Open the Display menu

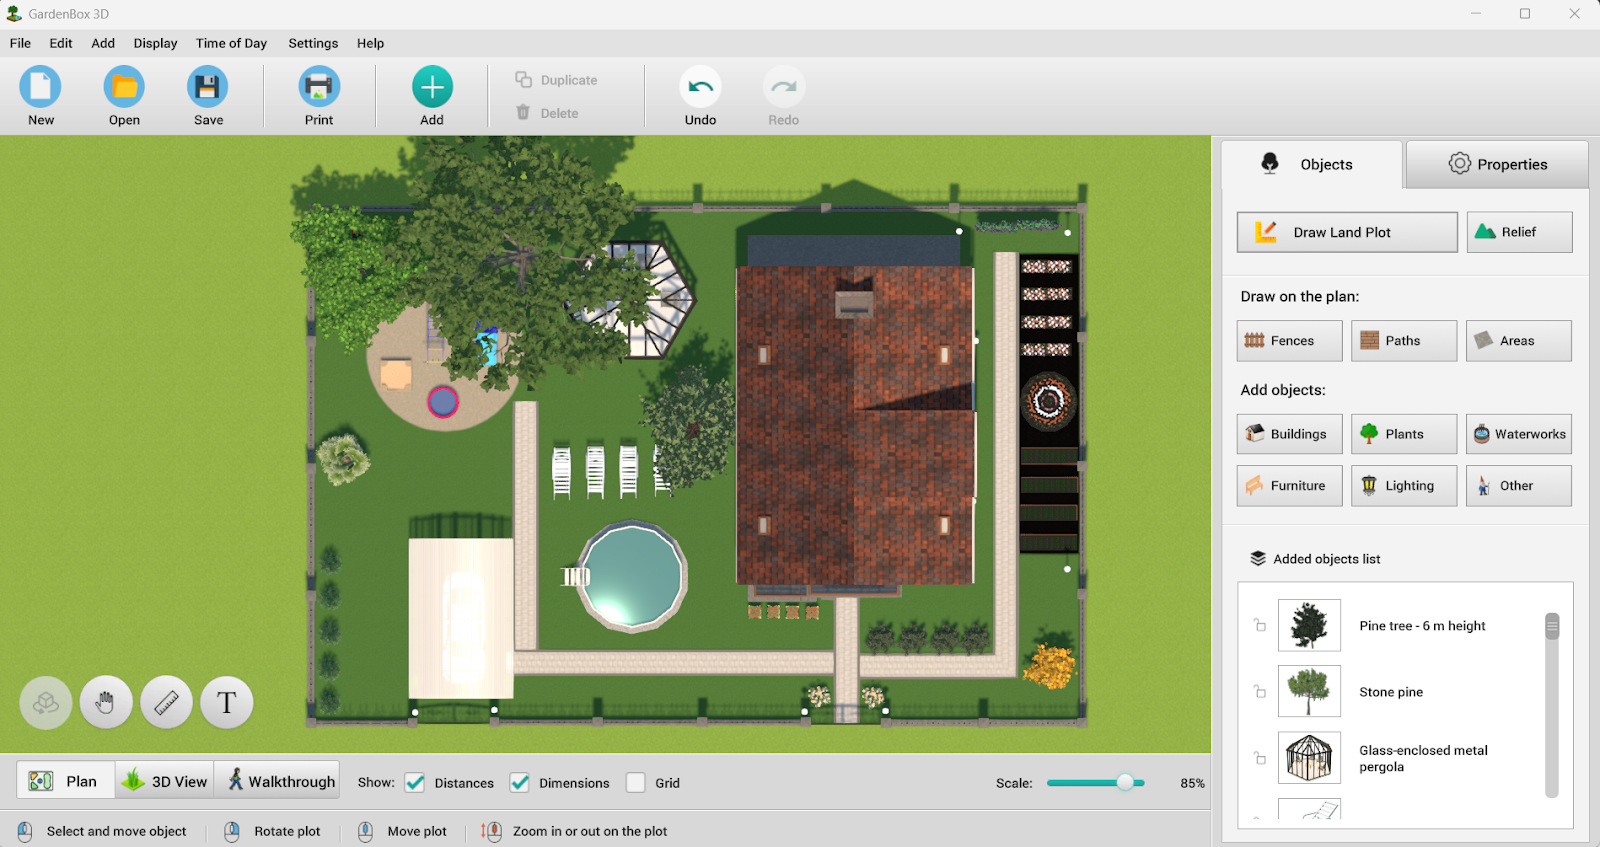click(155, 43)
